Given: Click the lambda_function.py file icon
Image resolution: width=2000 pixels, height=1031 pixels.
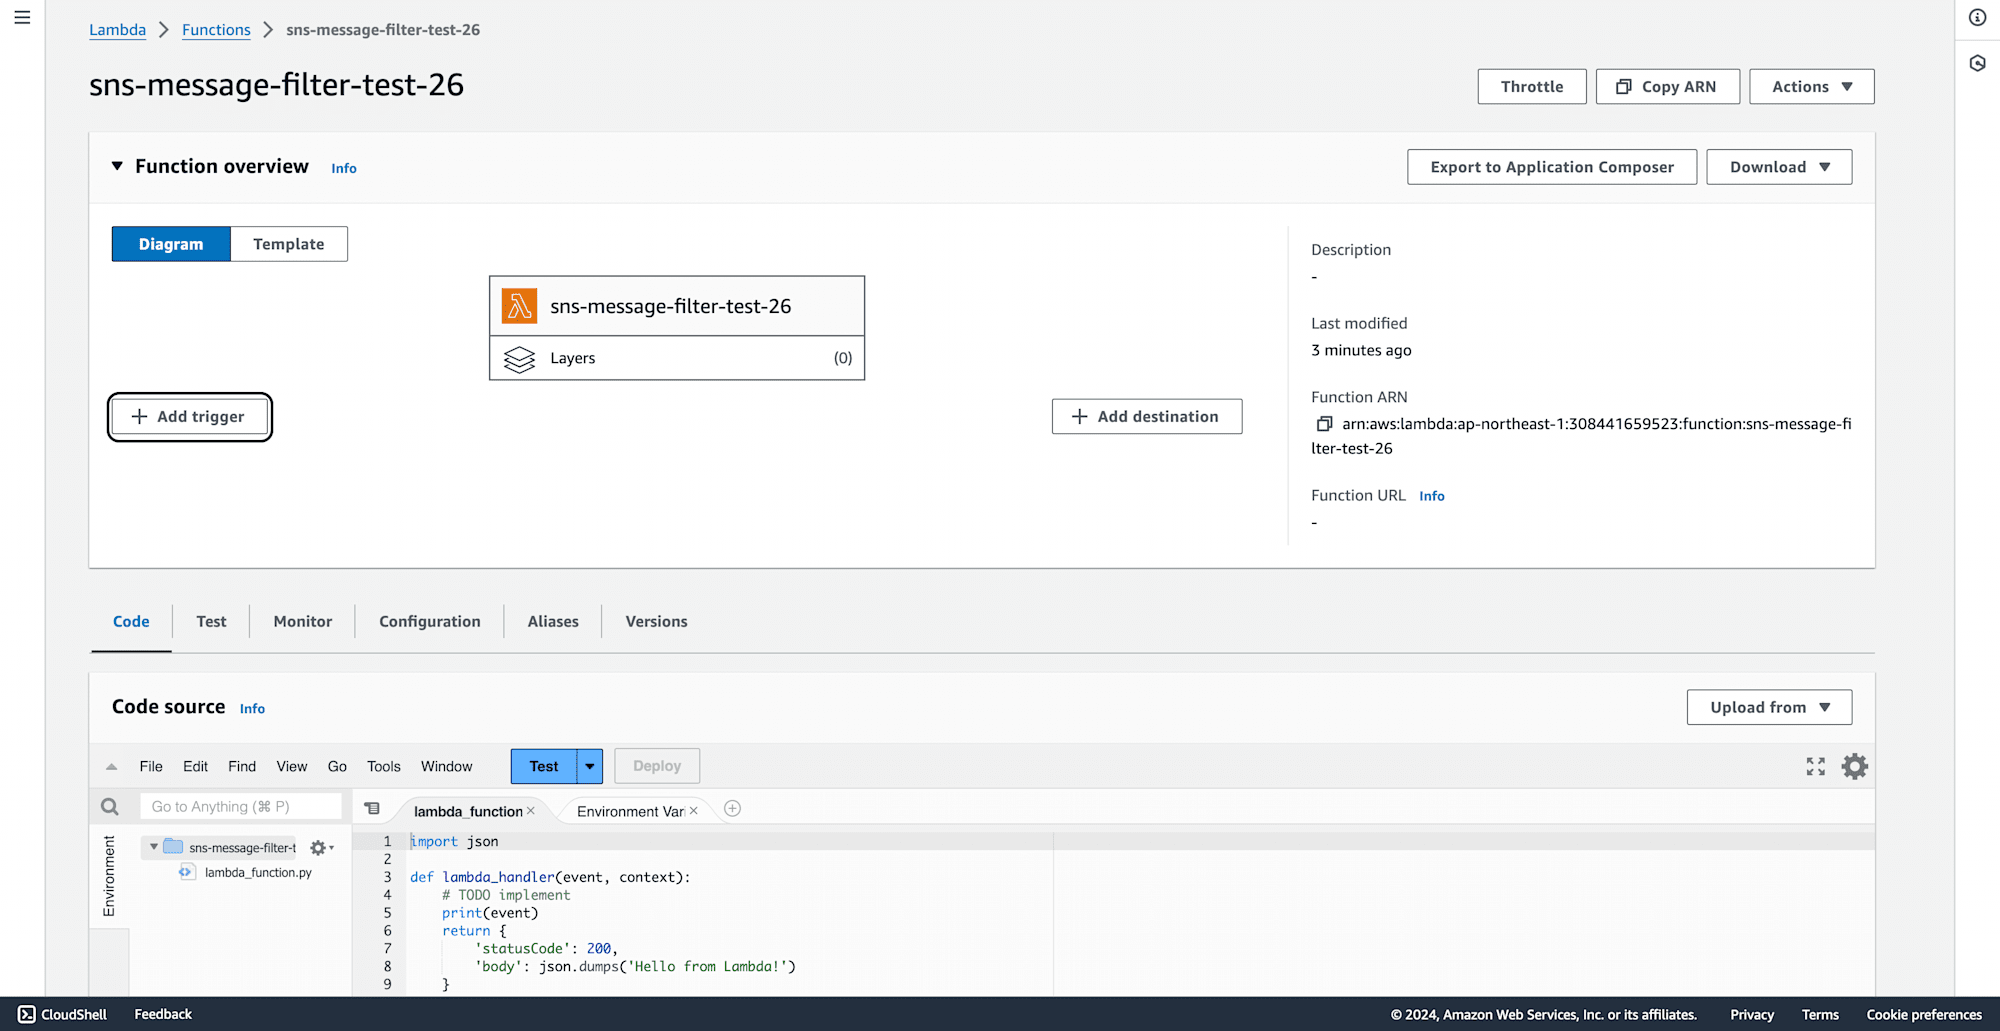Looking at the screenshot, I should [x=186, y=872].
